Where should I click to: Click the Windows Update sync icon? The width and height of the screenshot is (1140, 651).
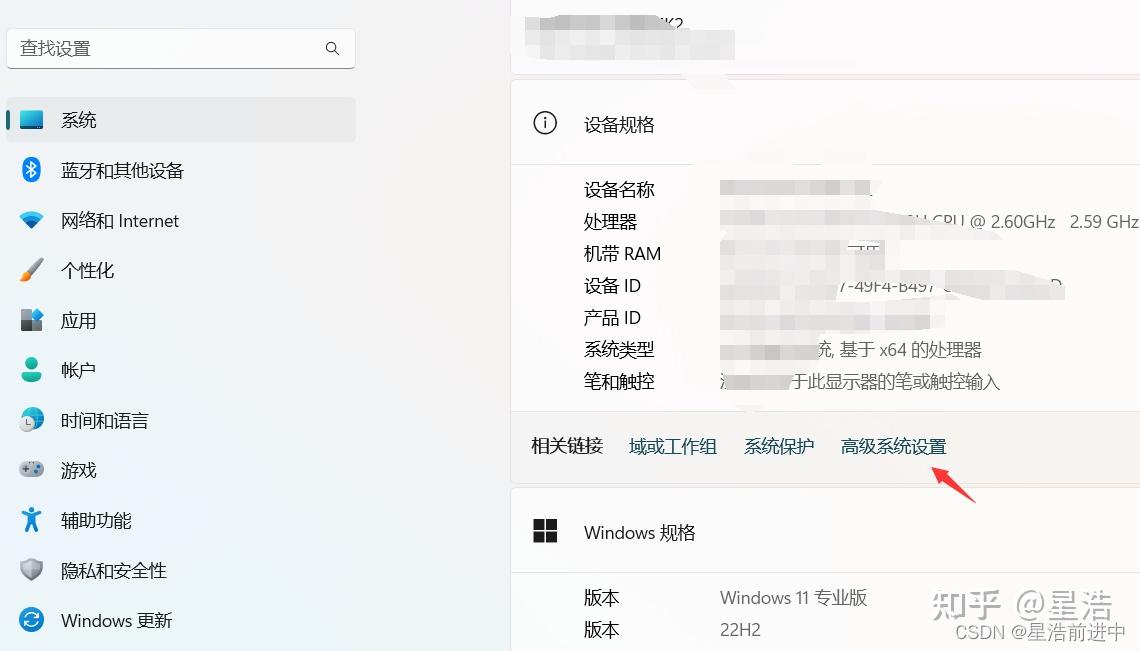[x=31, y=620]
